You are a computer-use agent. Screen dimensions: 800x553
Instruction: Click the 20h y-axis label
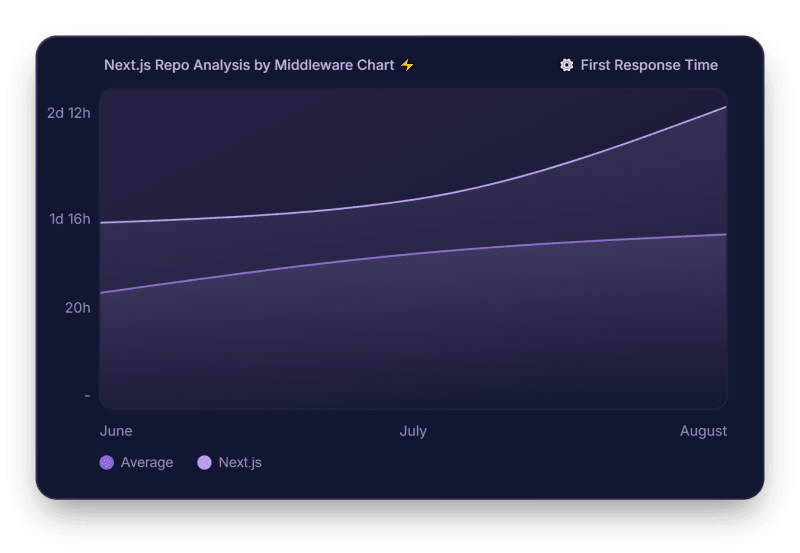click(x=78, y=308)
